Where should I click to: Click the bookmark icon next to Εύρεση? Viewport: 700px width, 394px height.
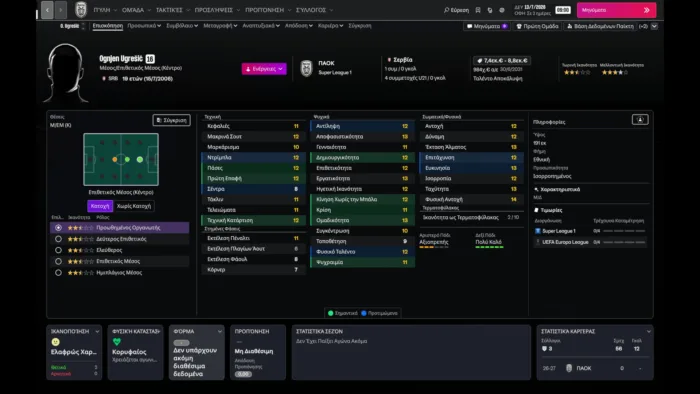[478, 10]
